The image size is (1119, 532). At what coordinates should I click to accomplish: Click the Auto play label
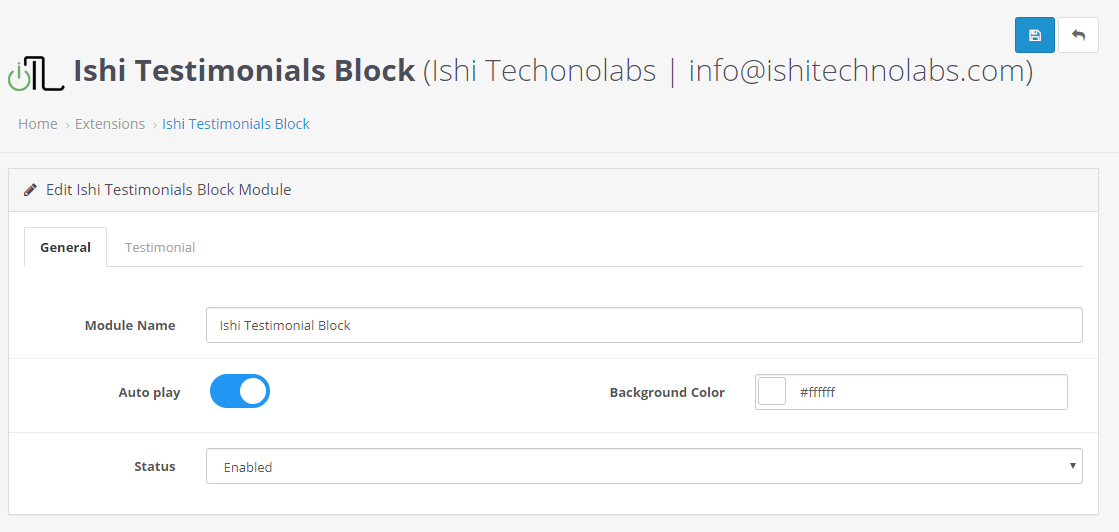[x=149, y=392]
